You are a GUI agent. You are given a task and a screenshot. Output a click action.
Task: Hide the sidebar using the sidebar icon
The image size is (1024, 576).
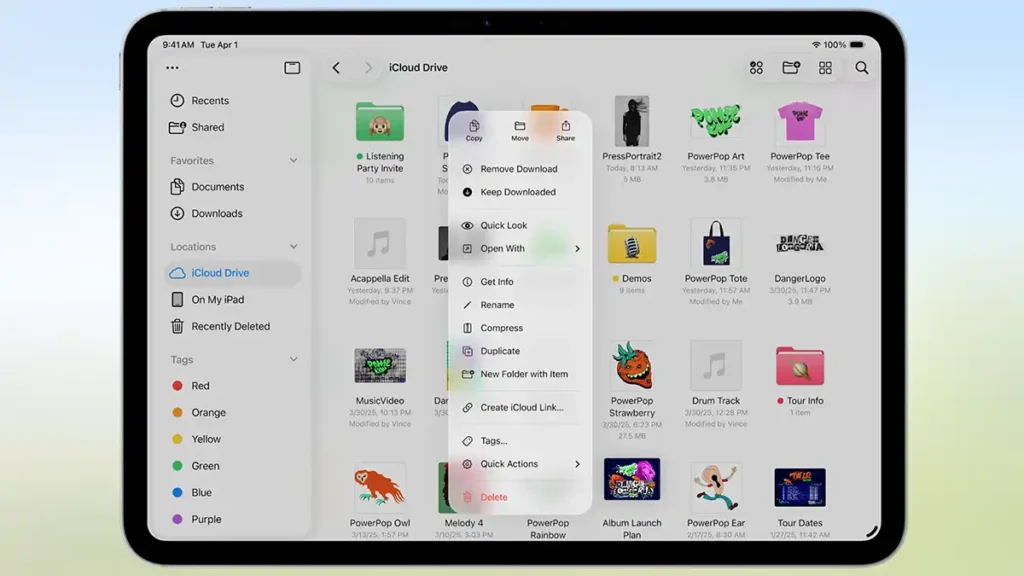tap(292, 68)
